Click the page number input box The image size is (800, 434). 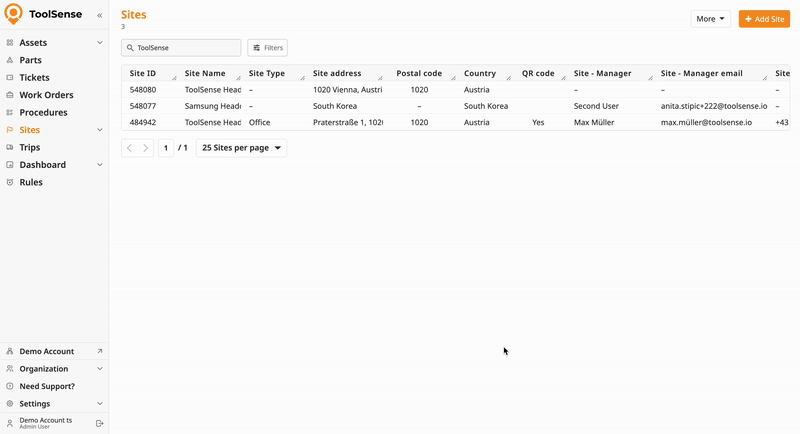click(x=166, y=148)
